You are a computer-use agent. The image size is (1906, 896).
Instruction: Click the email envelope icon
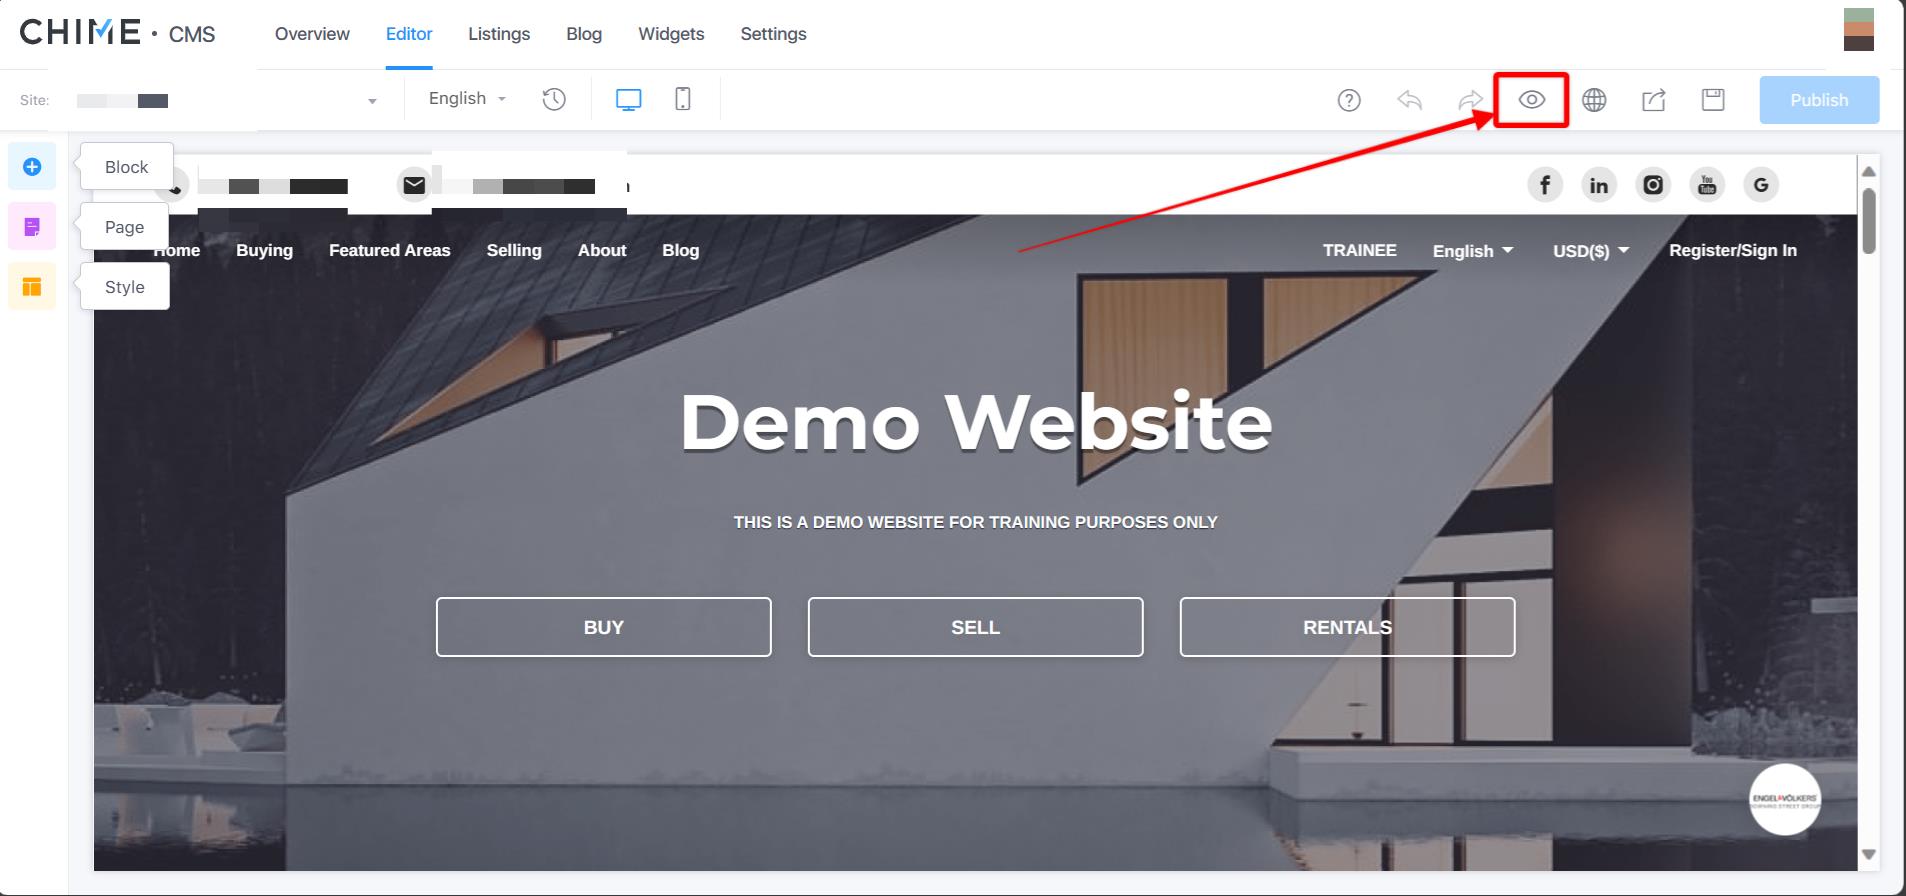click(x=414, y=185)
